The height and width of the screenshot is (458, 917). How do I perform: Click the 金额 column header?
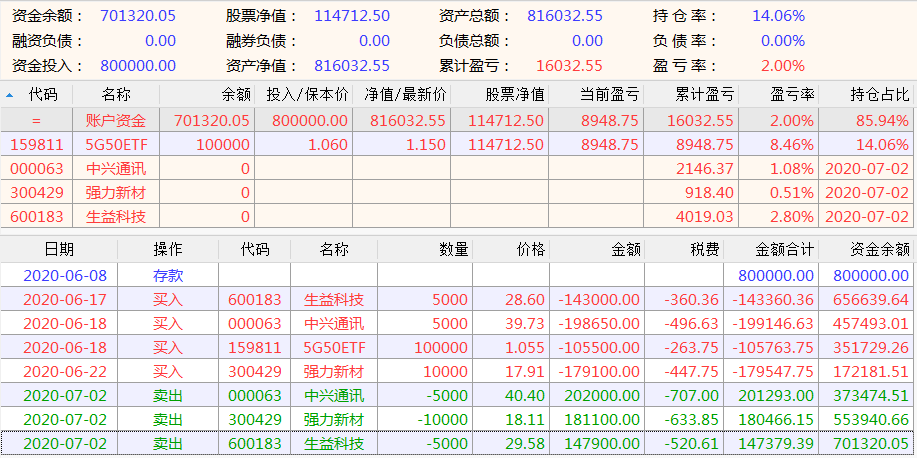pyautogui.click(x=625, y=250)
